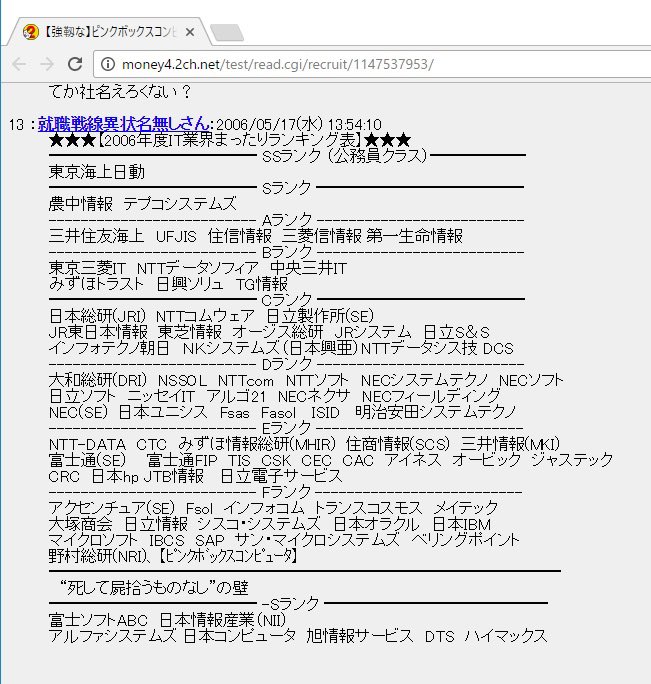Click 野村総研(NRI) text

tap(98, 556)
